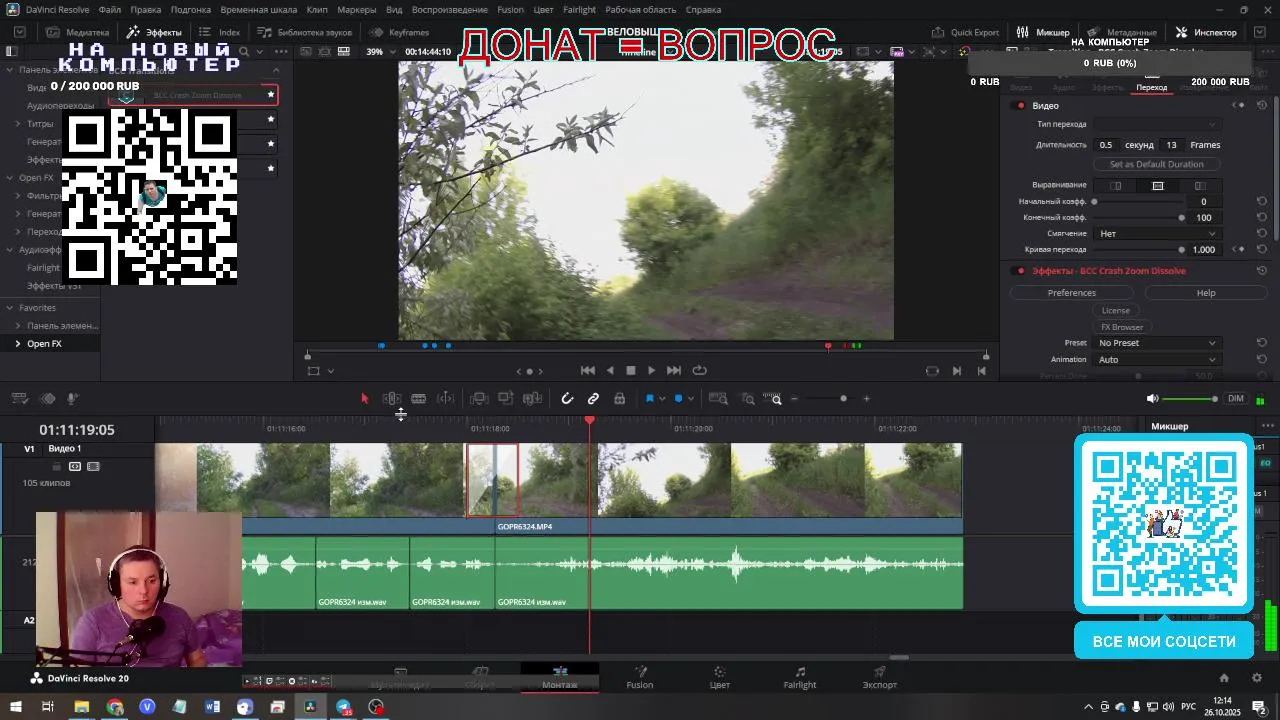This screenshot has width=1280, height=720.
Task: Toggle the magnet Snapping icon
Action: coord(567,399)
